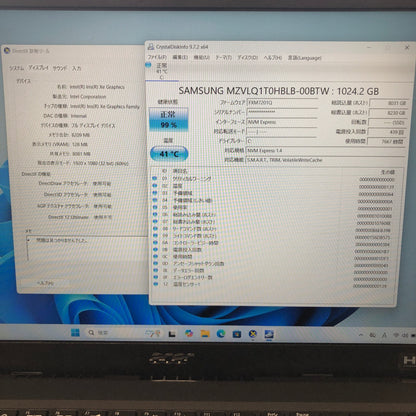Click the DirectX Diagnostic Tool title bar icon

pyautogui.click(x=7, y=51)
